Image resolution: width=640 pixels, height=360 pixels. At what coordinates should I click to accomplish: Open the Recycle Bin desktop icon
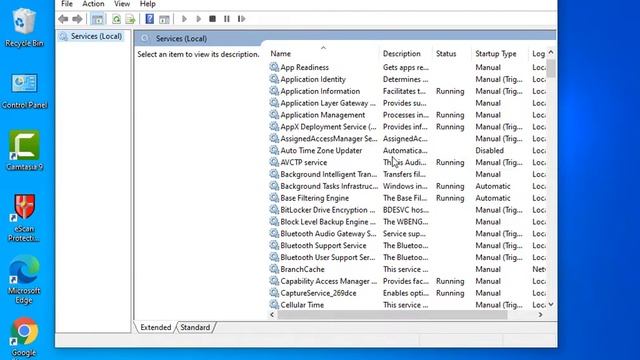pos(24,28)
